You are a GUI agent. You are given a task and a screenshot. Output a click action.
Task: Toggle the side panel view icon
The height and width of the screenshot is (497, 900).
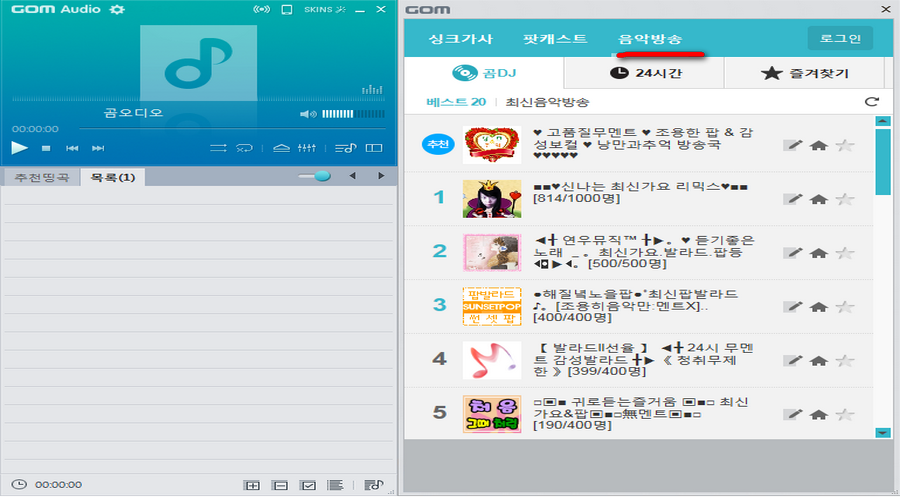coord(374,148)
